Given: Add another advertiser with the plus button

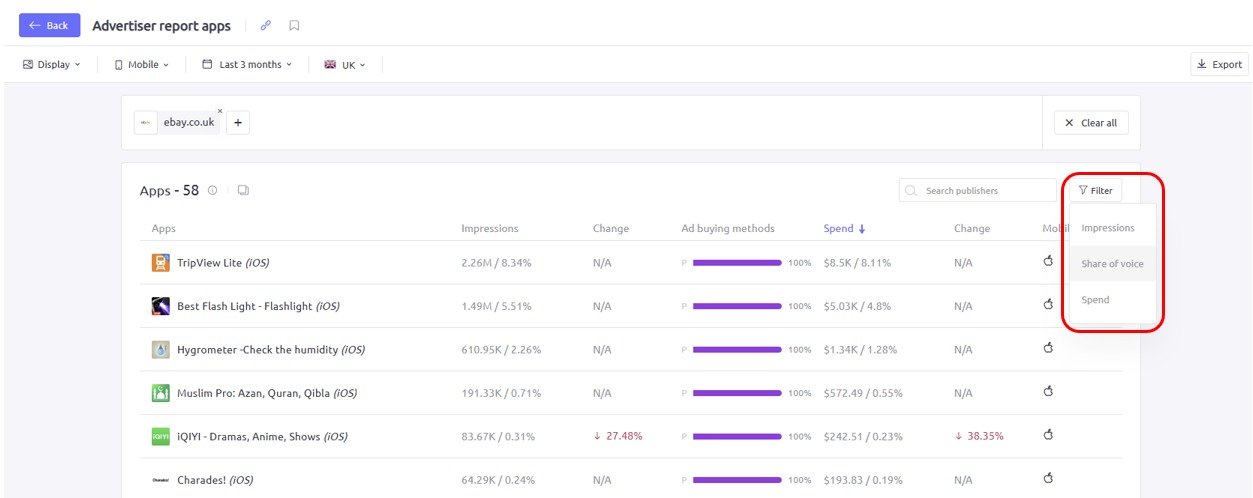Looking at the screenshot, I should [x=238, y=122].
